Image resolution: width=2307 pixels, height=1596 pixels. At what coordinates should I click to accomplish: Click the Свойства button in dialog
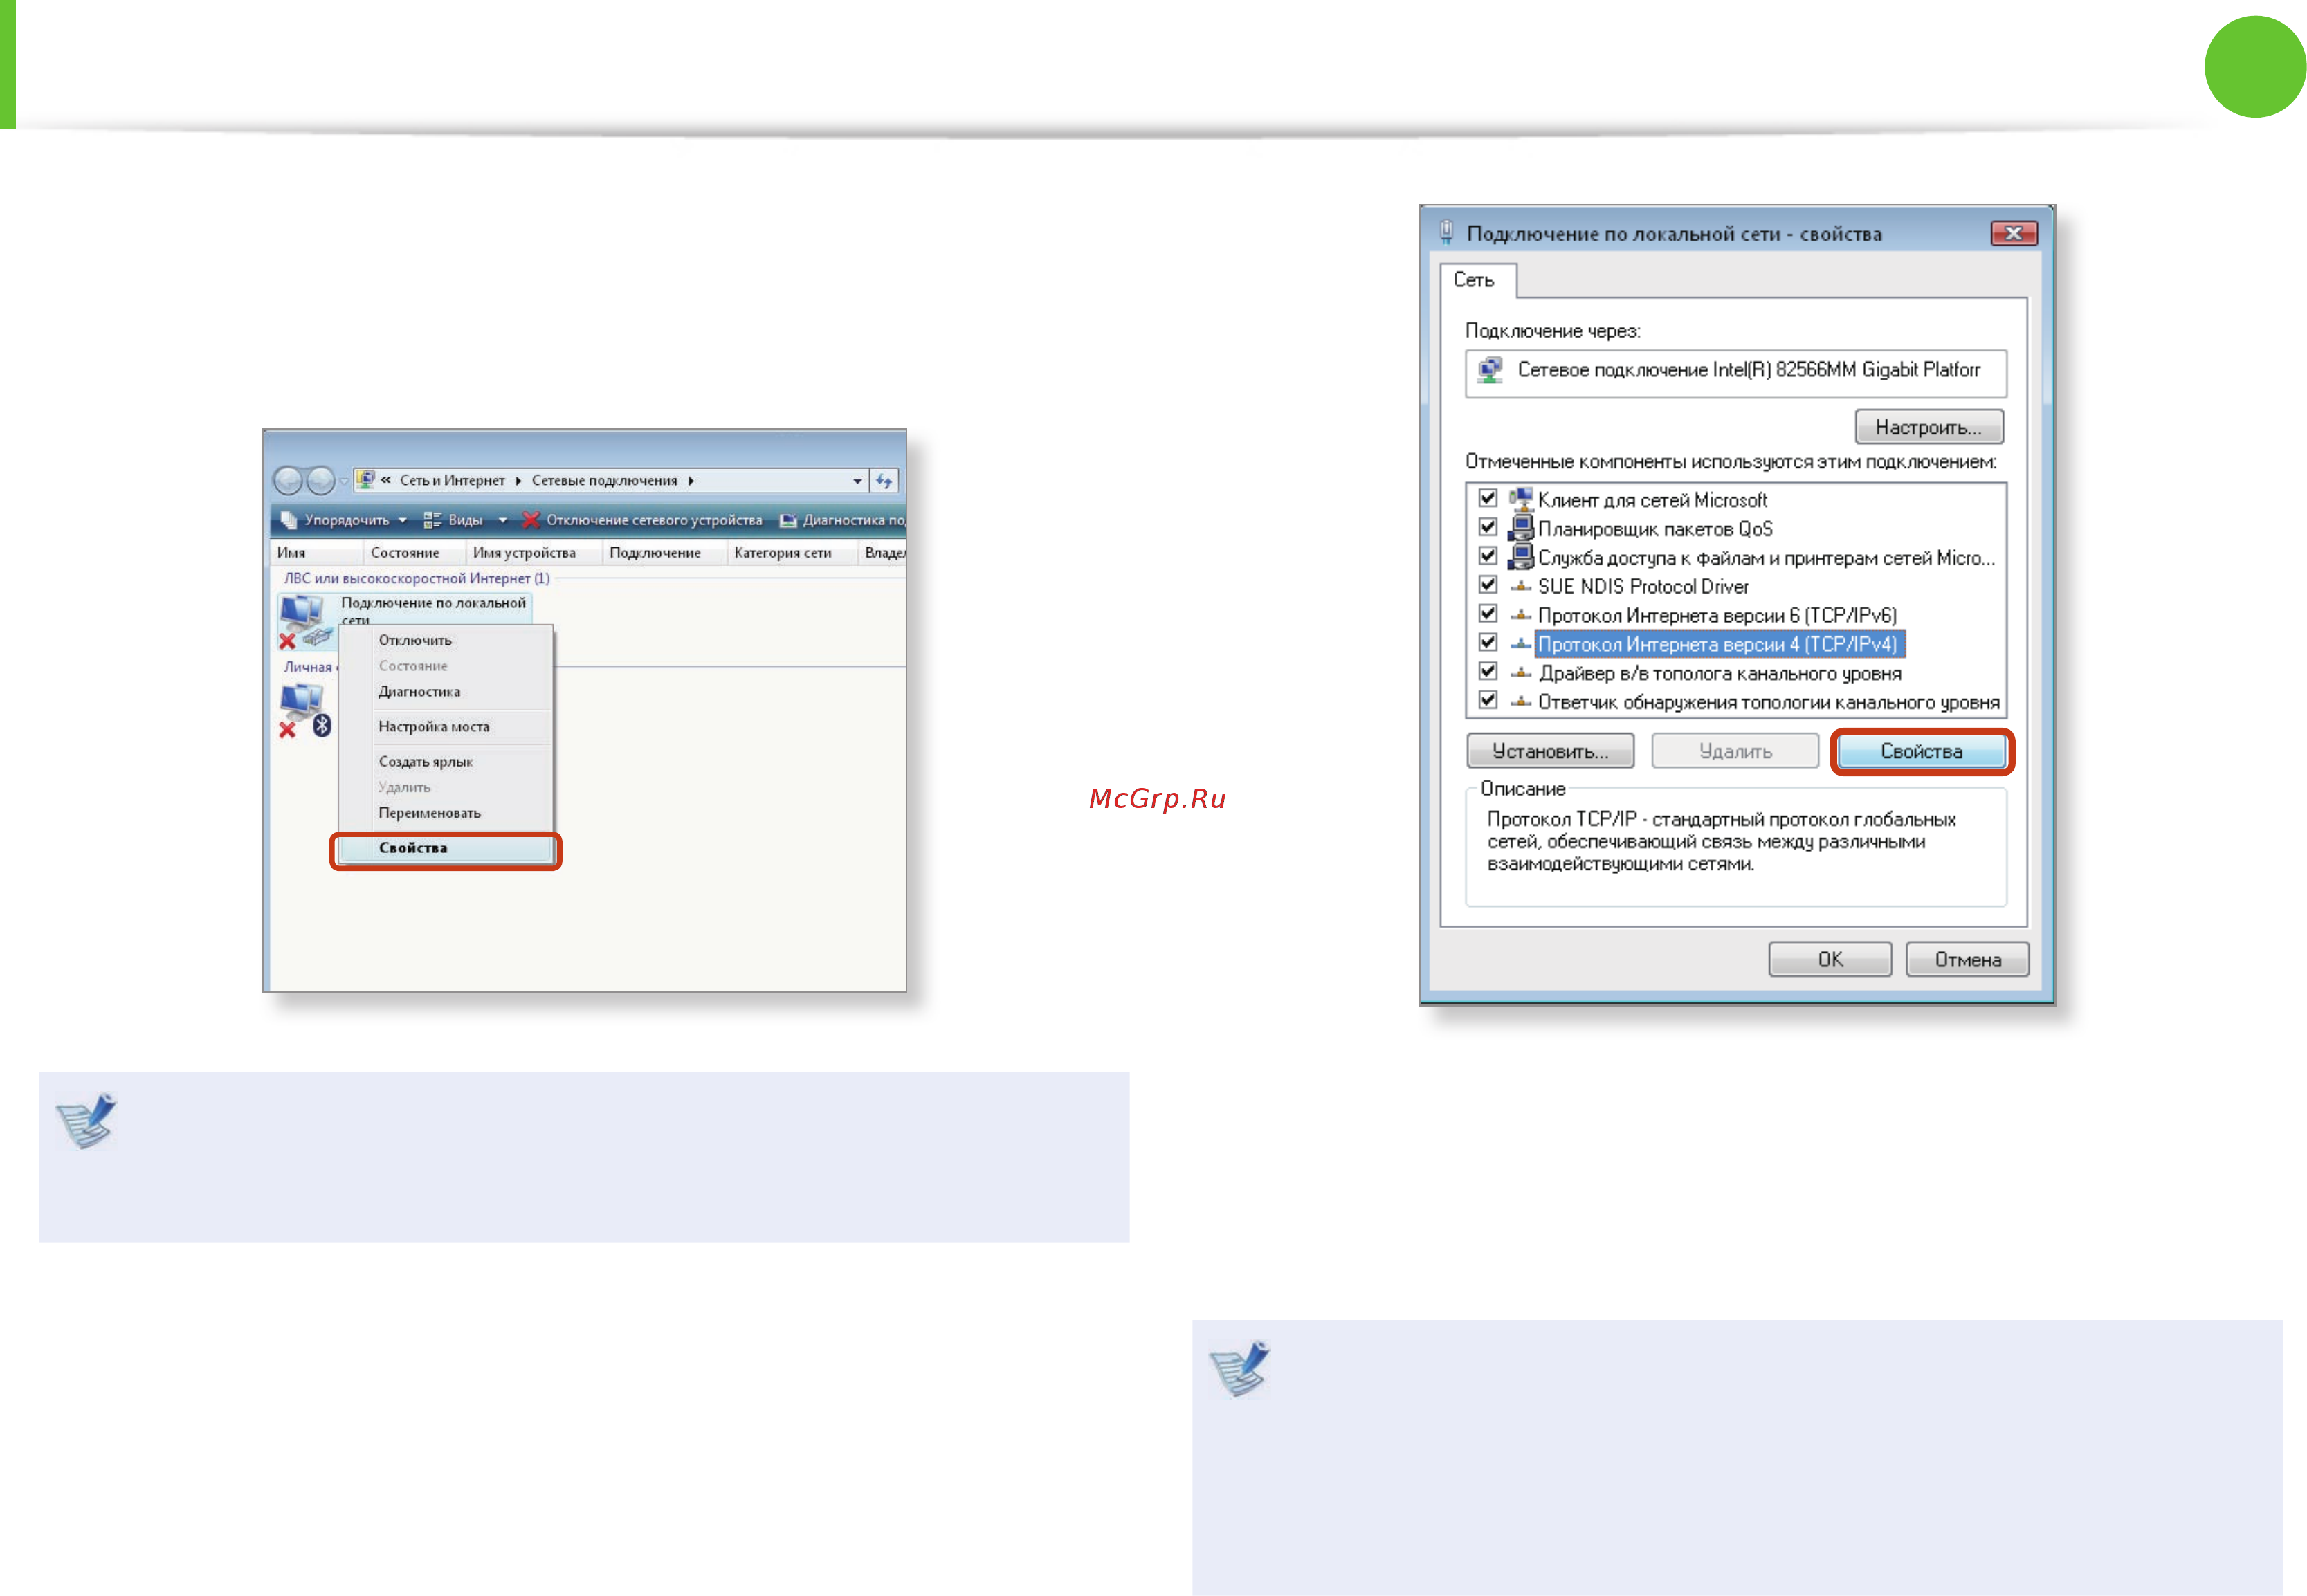pos(1921,752)
